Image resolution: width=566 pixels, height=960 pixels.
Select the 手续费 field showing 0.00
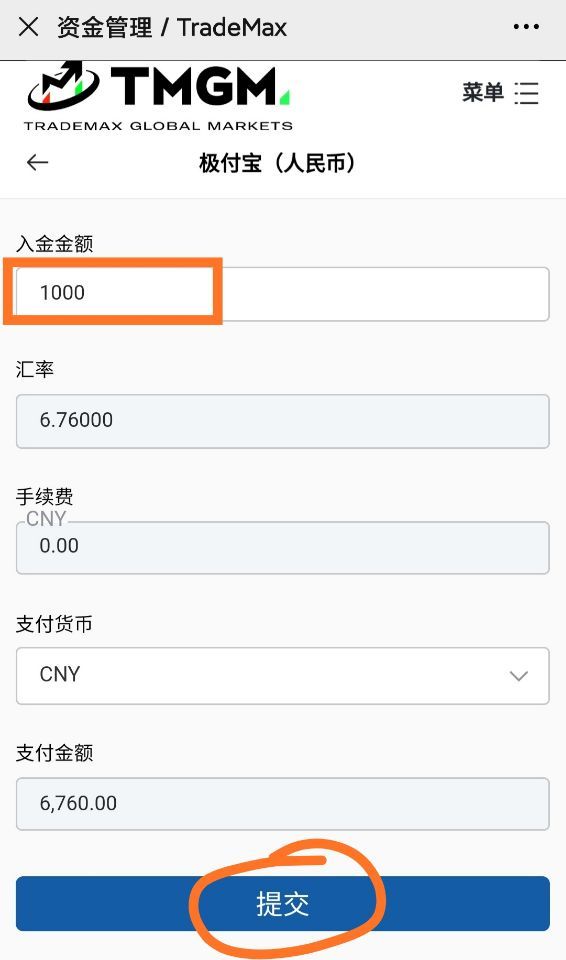pos(282,547)
